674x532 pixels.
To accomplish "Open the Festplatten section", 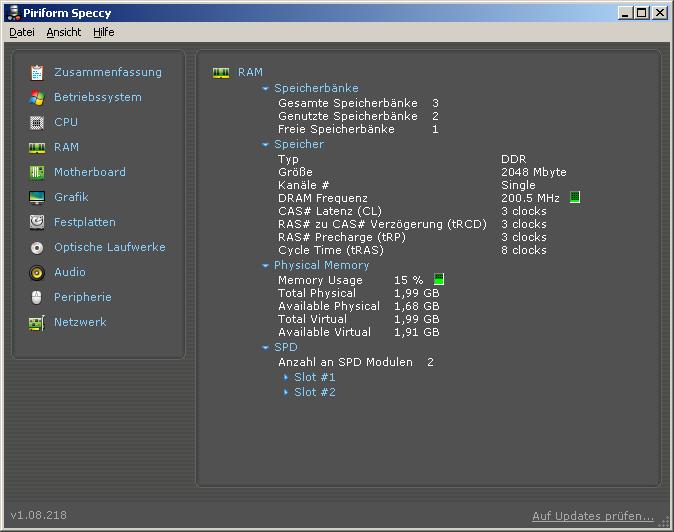I will tap(85, 222).
